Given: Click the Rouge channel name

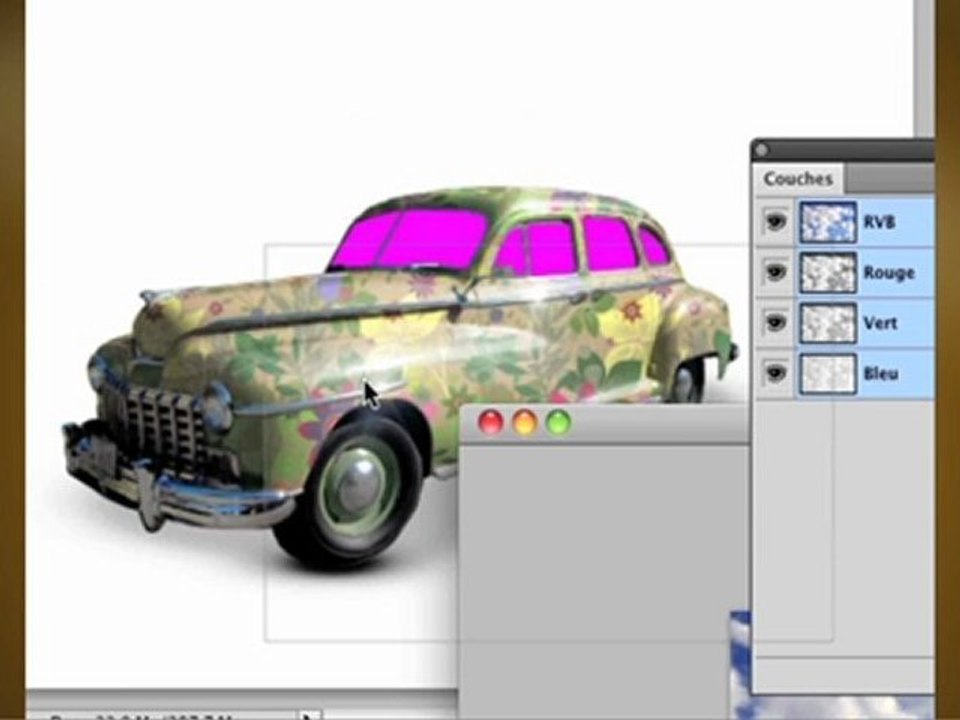Looking at the screenshot, I should tap(888, 272).
